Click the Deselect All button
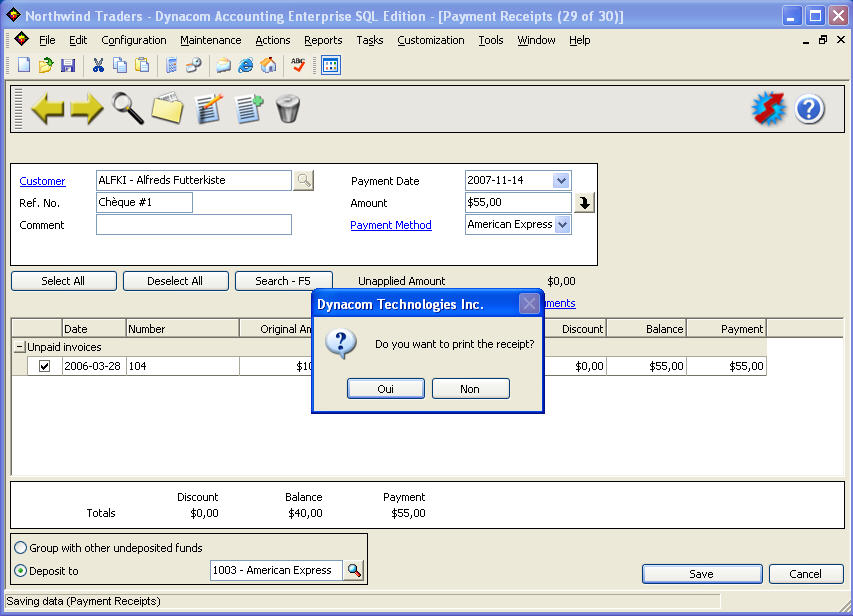853x616 pixels. (176, 281)
